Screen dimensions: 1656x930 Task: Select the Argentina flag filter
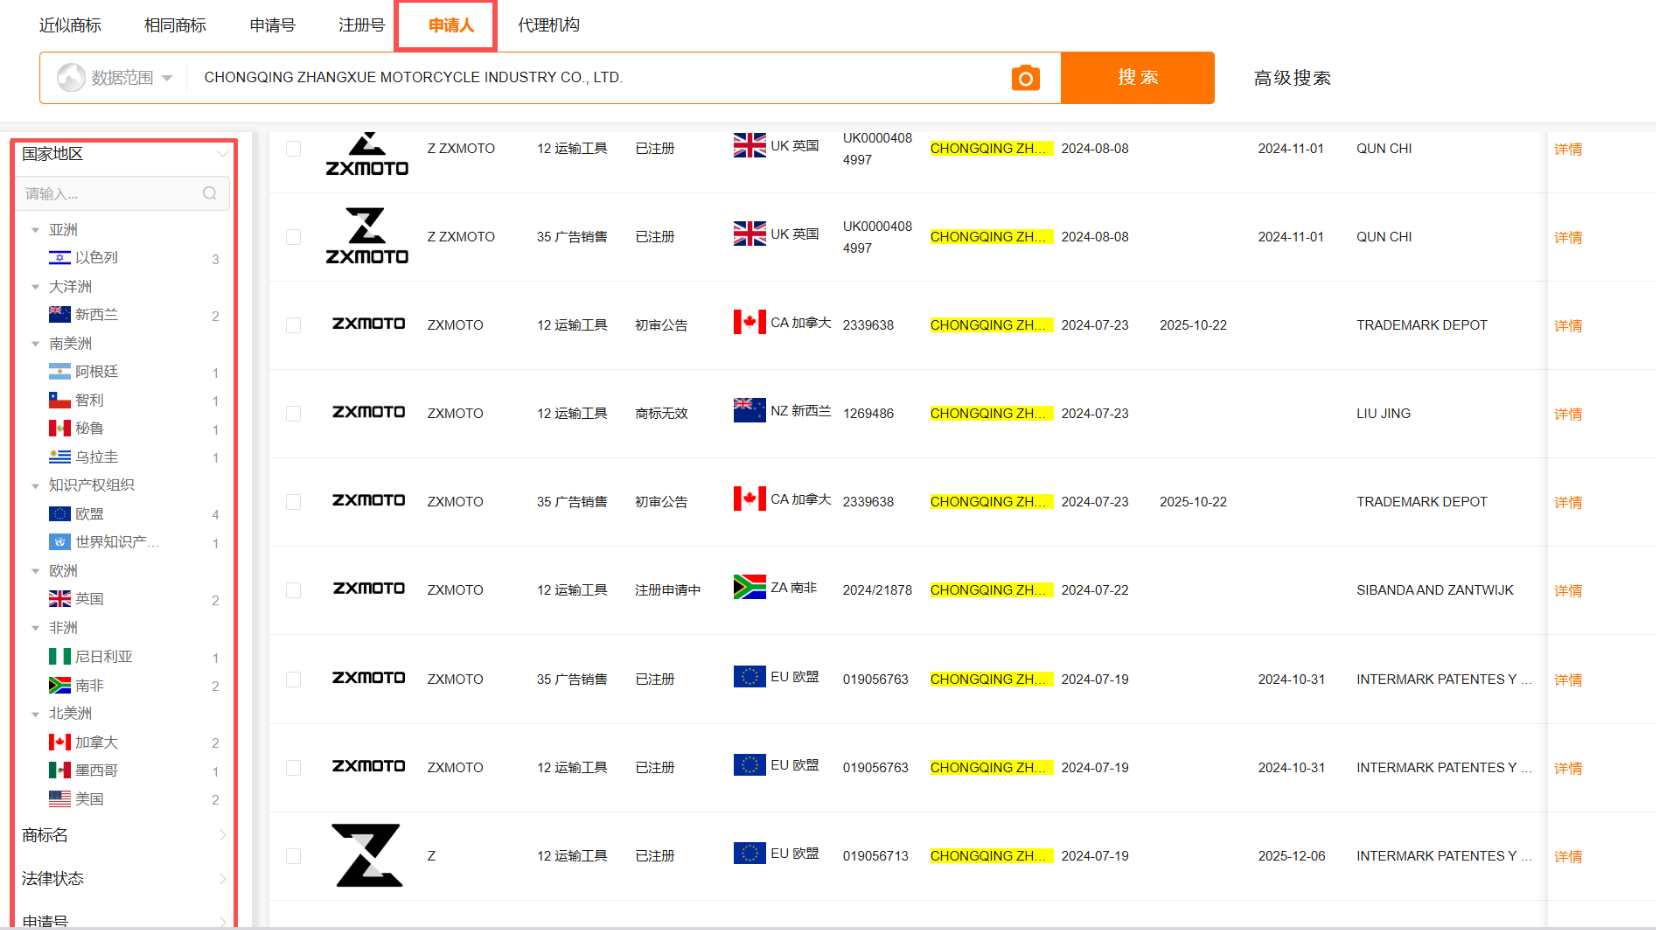(x=60, y=372)
